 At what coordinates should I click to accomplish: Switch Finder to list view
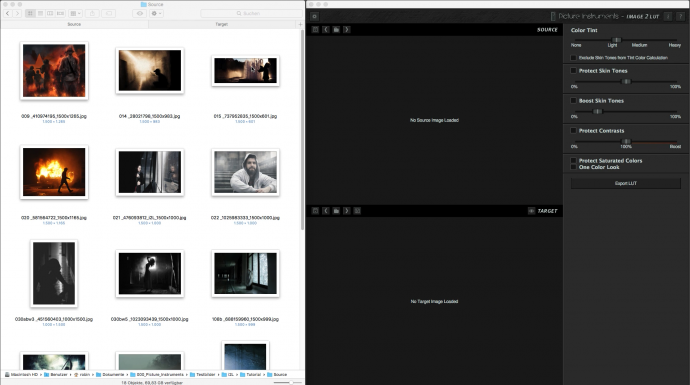40,14
